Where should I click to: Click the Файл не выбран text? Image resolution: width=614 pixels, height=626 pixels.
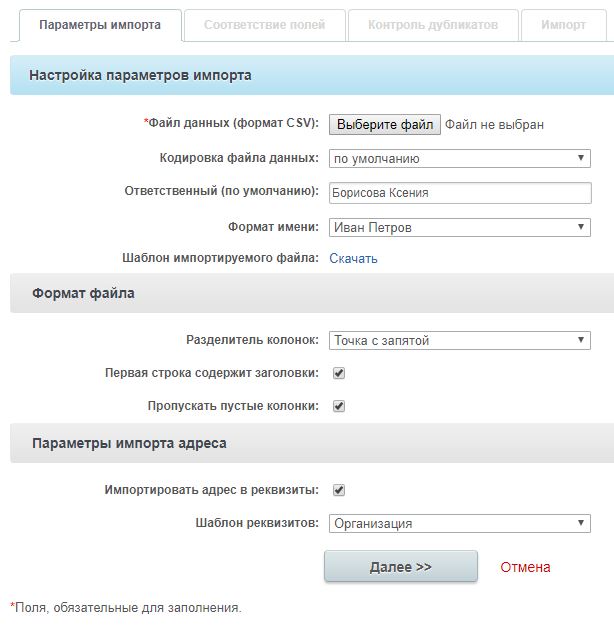(x=494, y=125)
